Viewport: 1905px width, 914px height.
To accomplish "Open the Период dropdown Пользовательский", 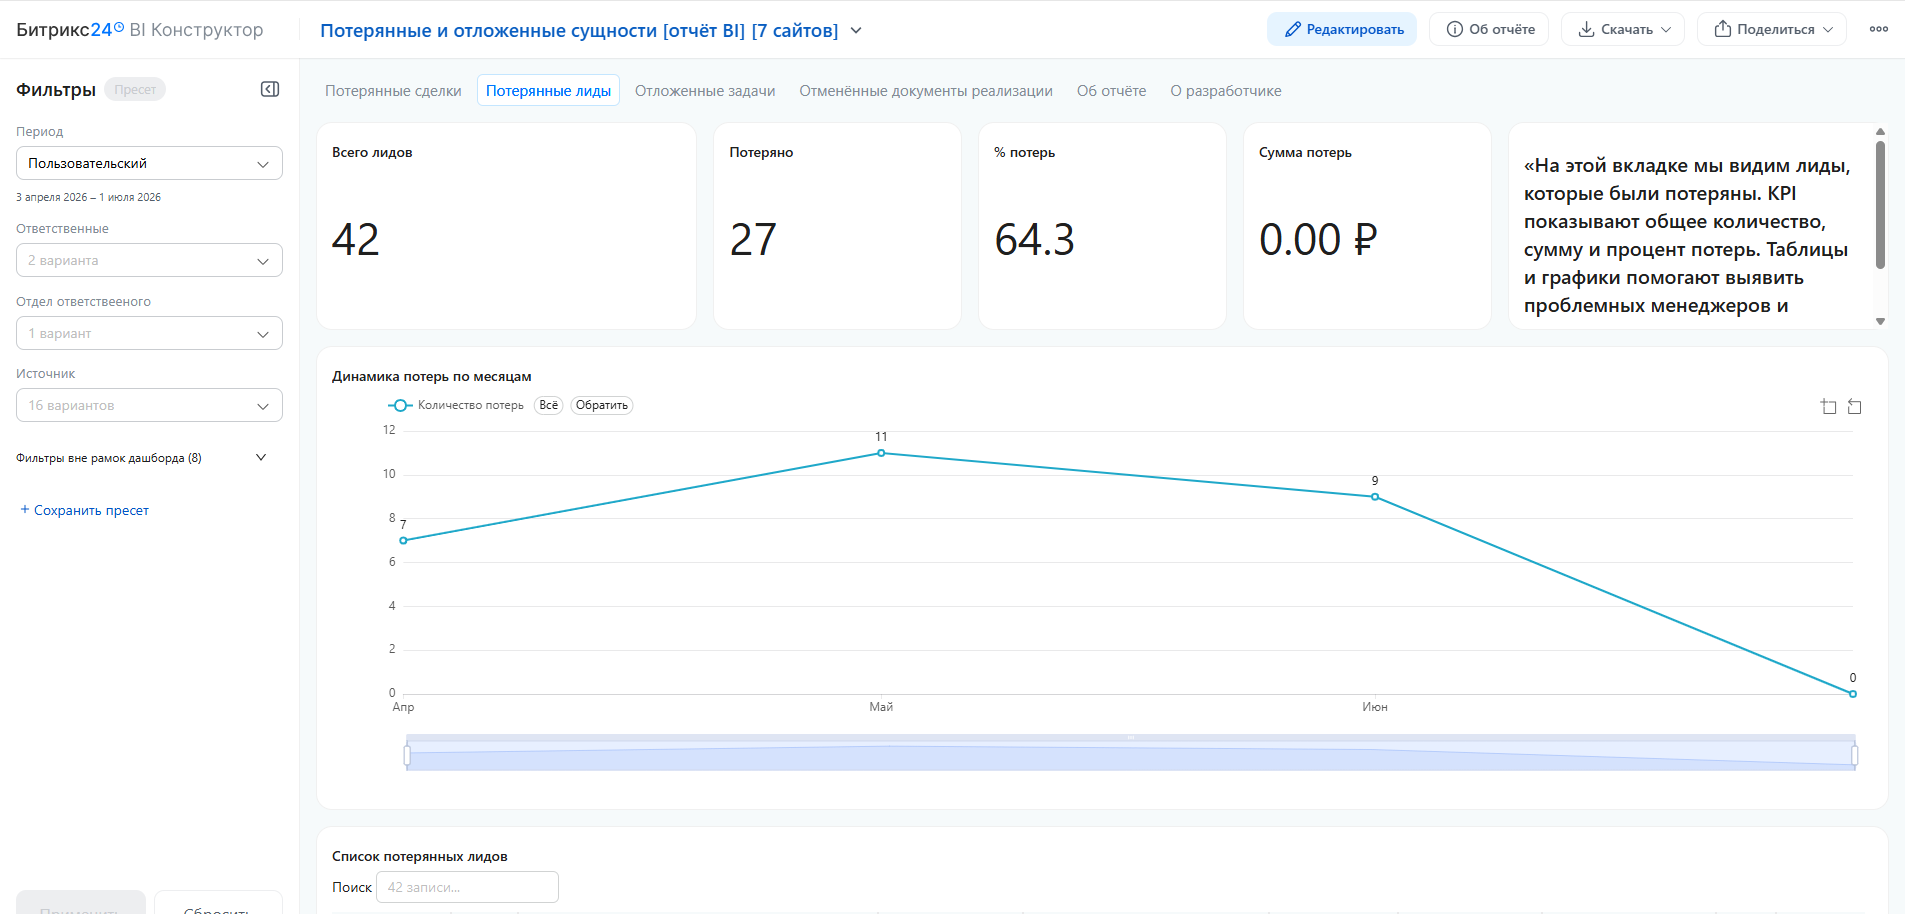I will point(149,163).
